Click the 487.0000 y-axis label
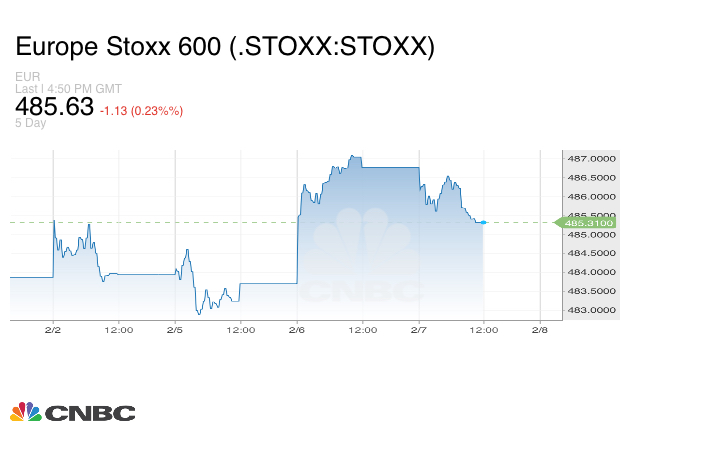This screenshot has width=720, height=450. point(590,158)
